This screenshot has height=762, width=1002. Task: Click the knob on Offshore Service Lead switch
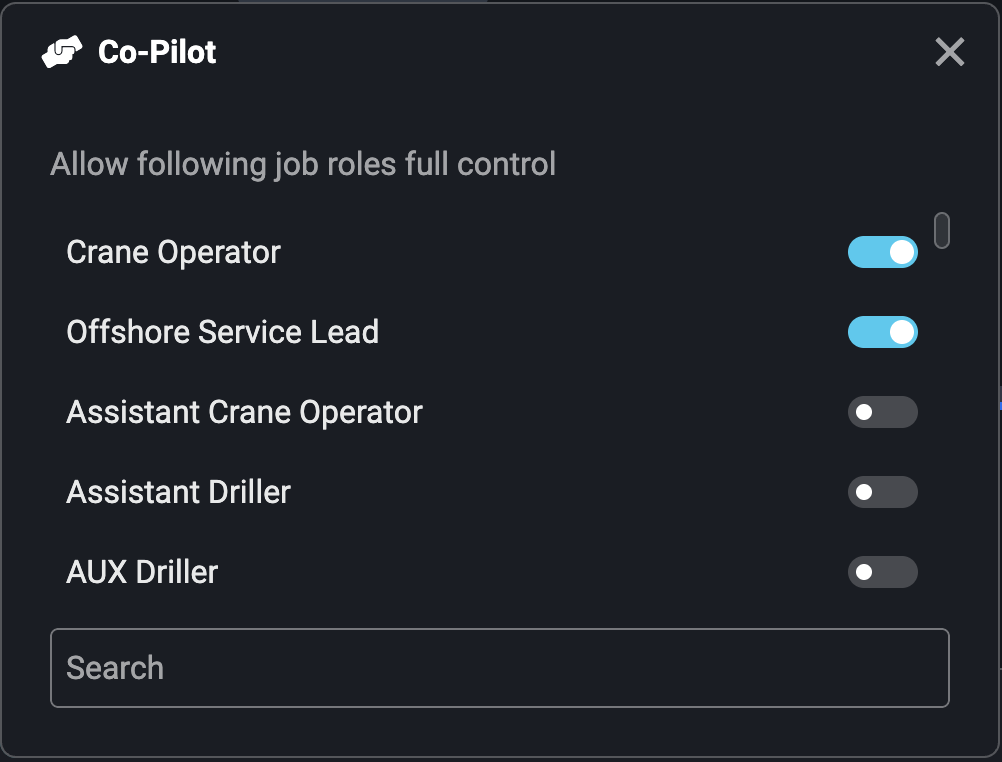902,332
